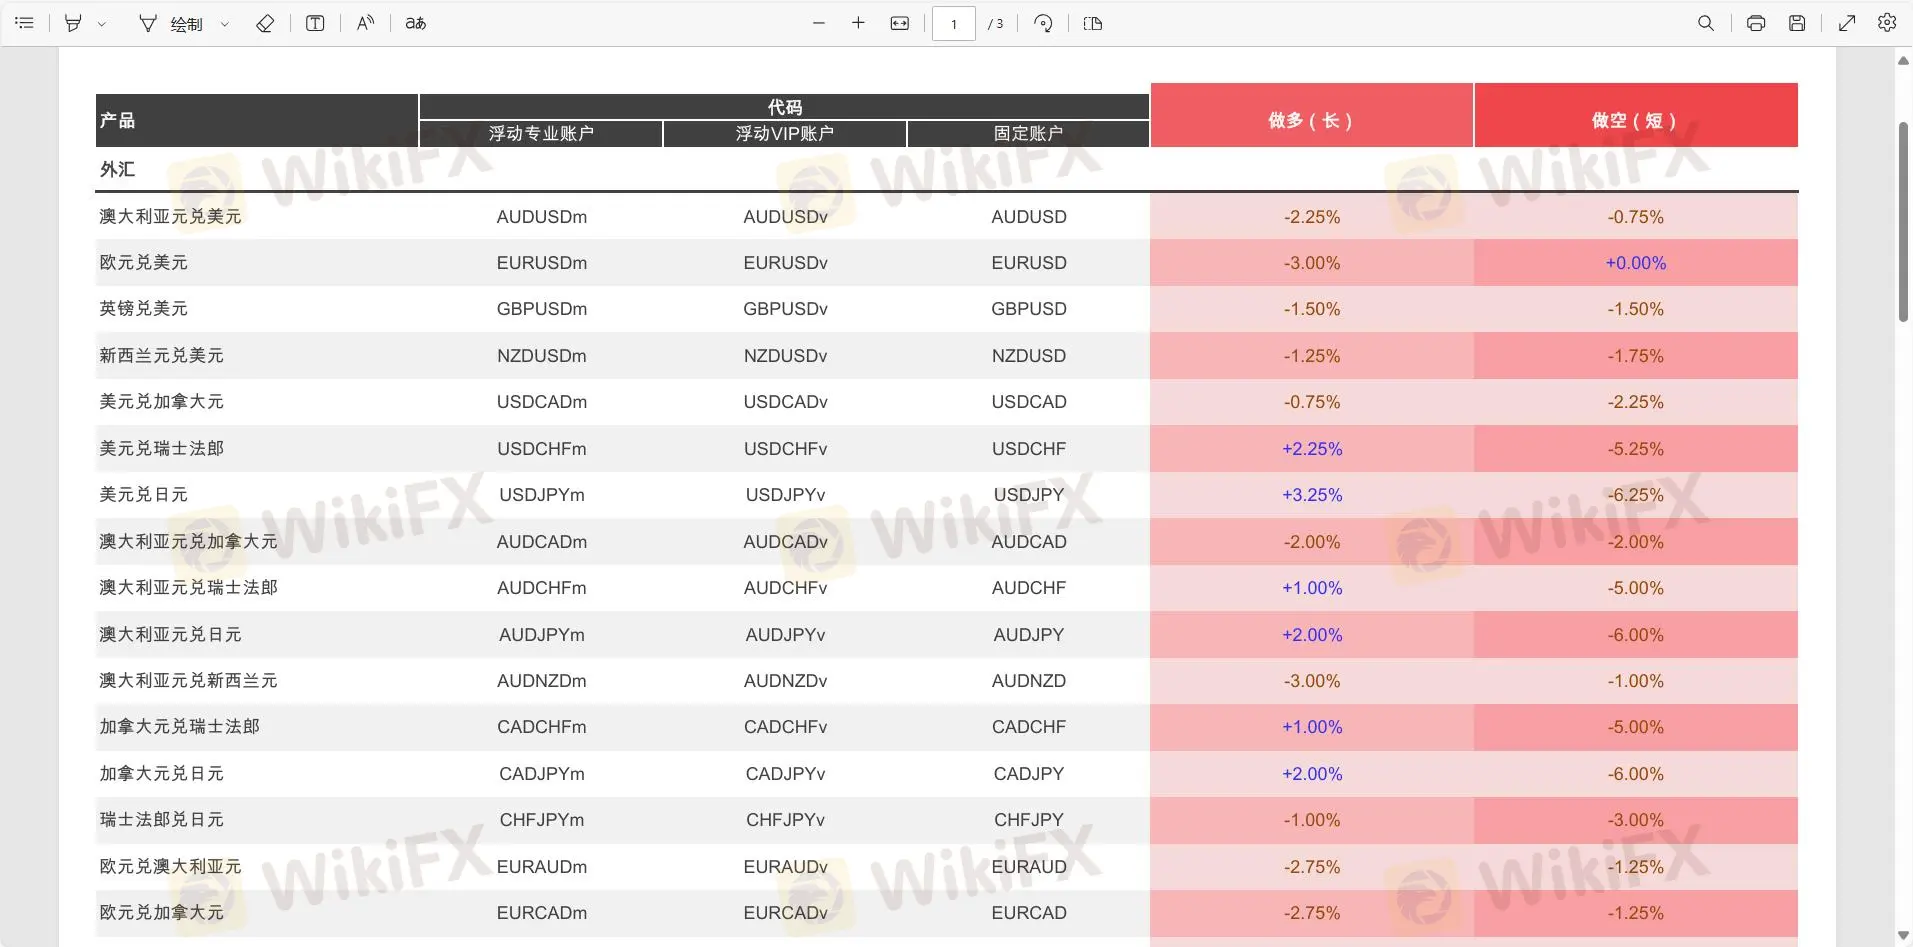The image size is (1913, 947).
Task: Enter full screen viewing mode
Action: point(1847,23)
